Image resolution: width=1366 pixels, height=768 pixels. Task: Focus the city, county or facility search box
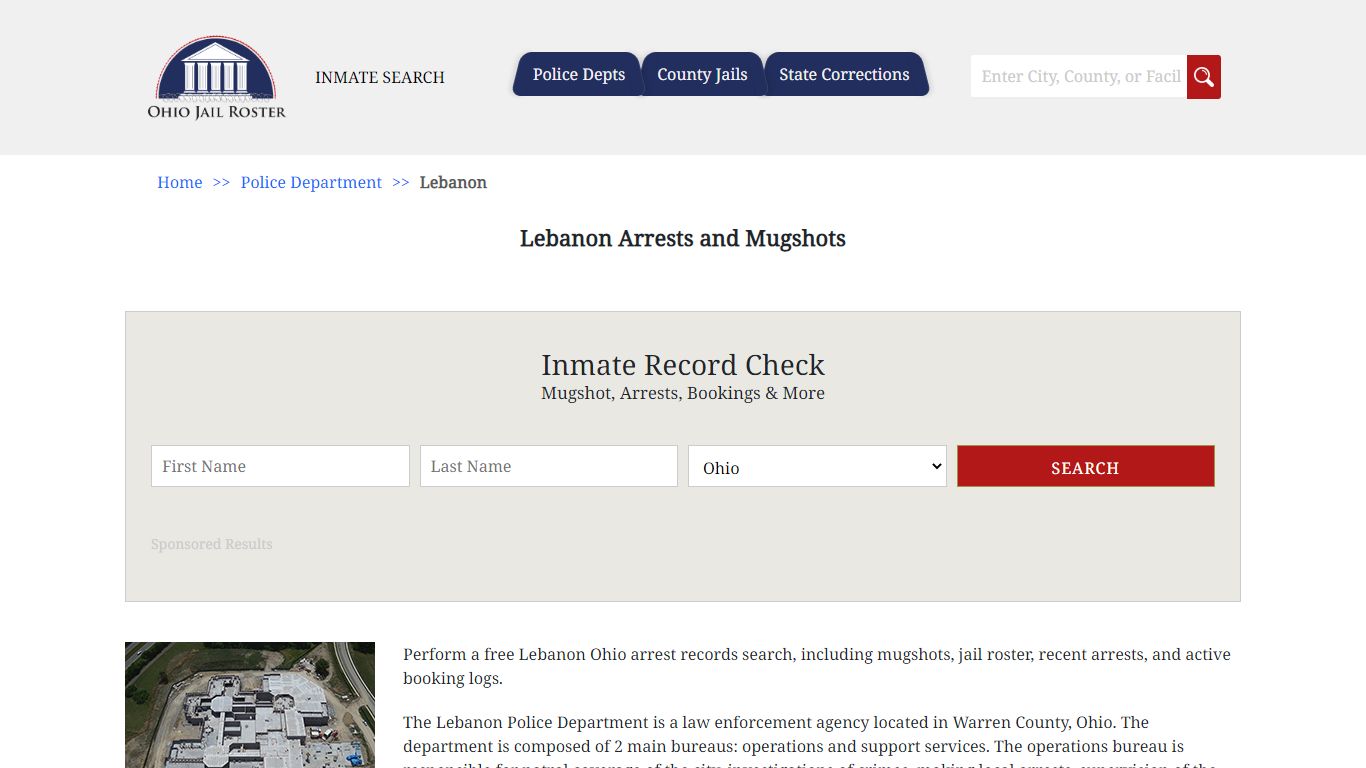click(x=1079, y=77)
